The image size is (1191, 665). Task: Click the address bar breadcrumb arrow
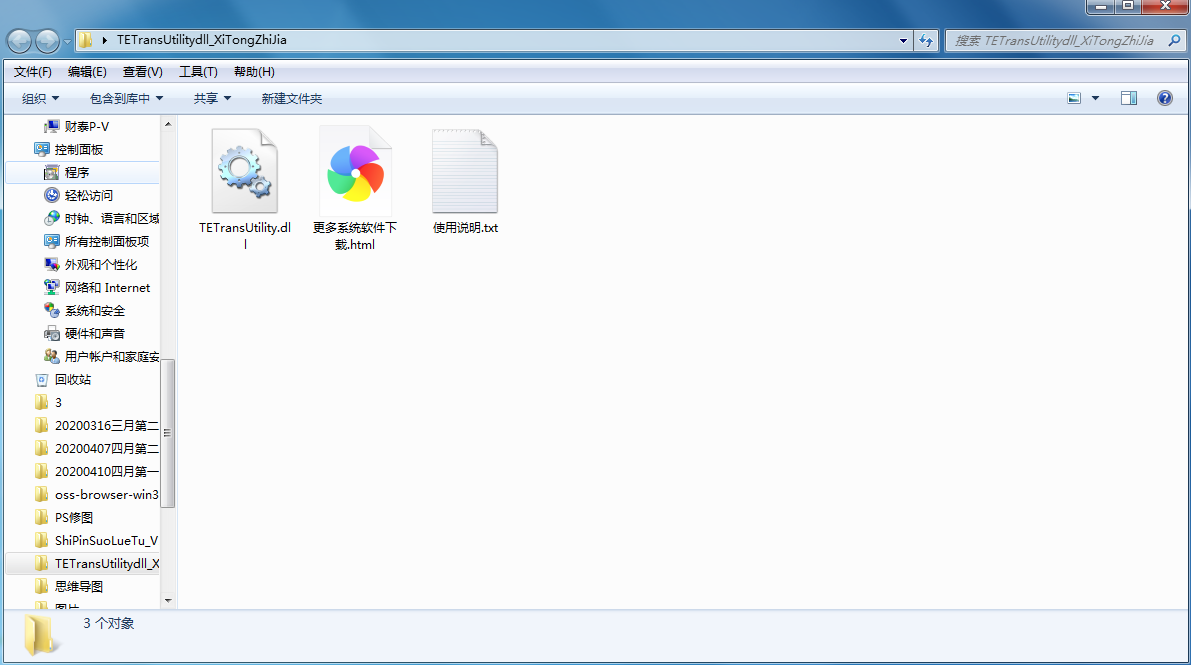[105, 40]
